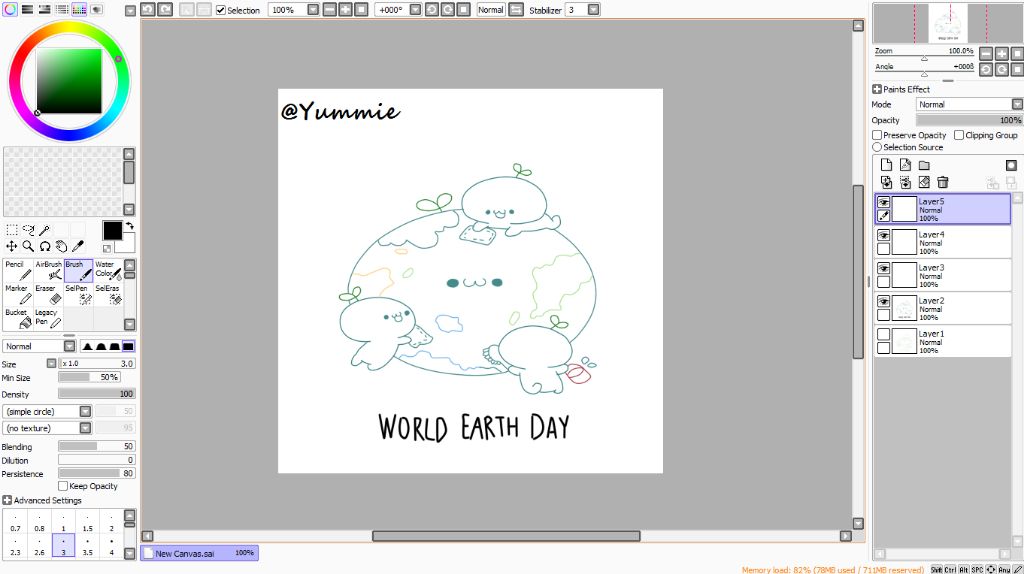The height and width of the screenshot is (574, 1024).
Task: Tick the Keep Opacity checkbox
Action: (63, 486)
